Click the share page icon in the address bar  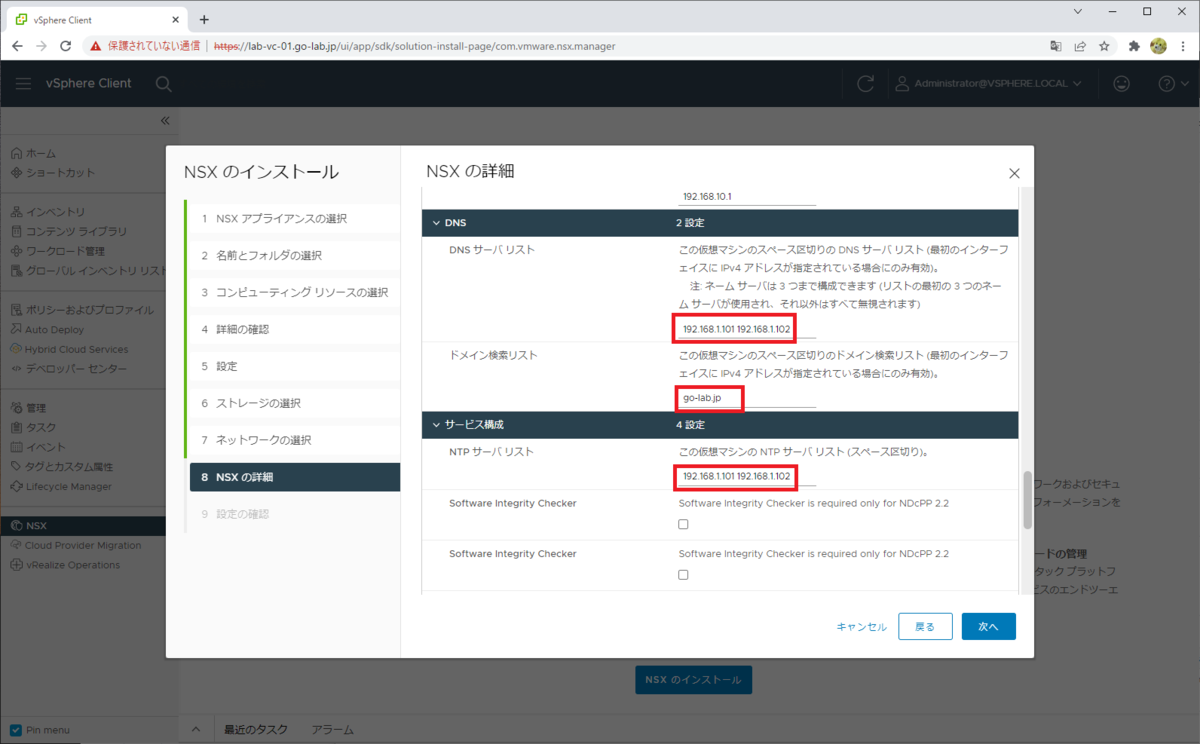point(1080,46)
